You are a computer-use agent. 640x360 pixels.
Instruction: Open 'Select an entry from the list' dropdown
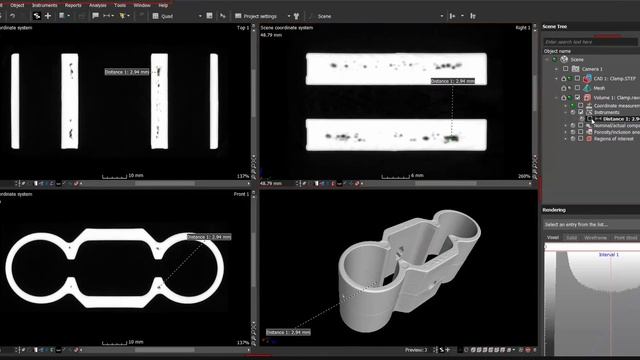point(592,224)
